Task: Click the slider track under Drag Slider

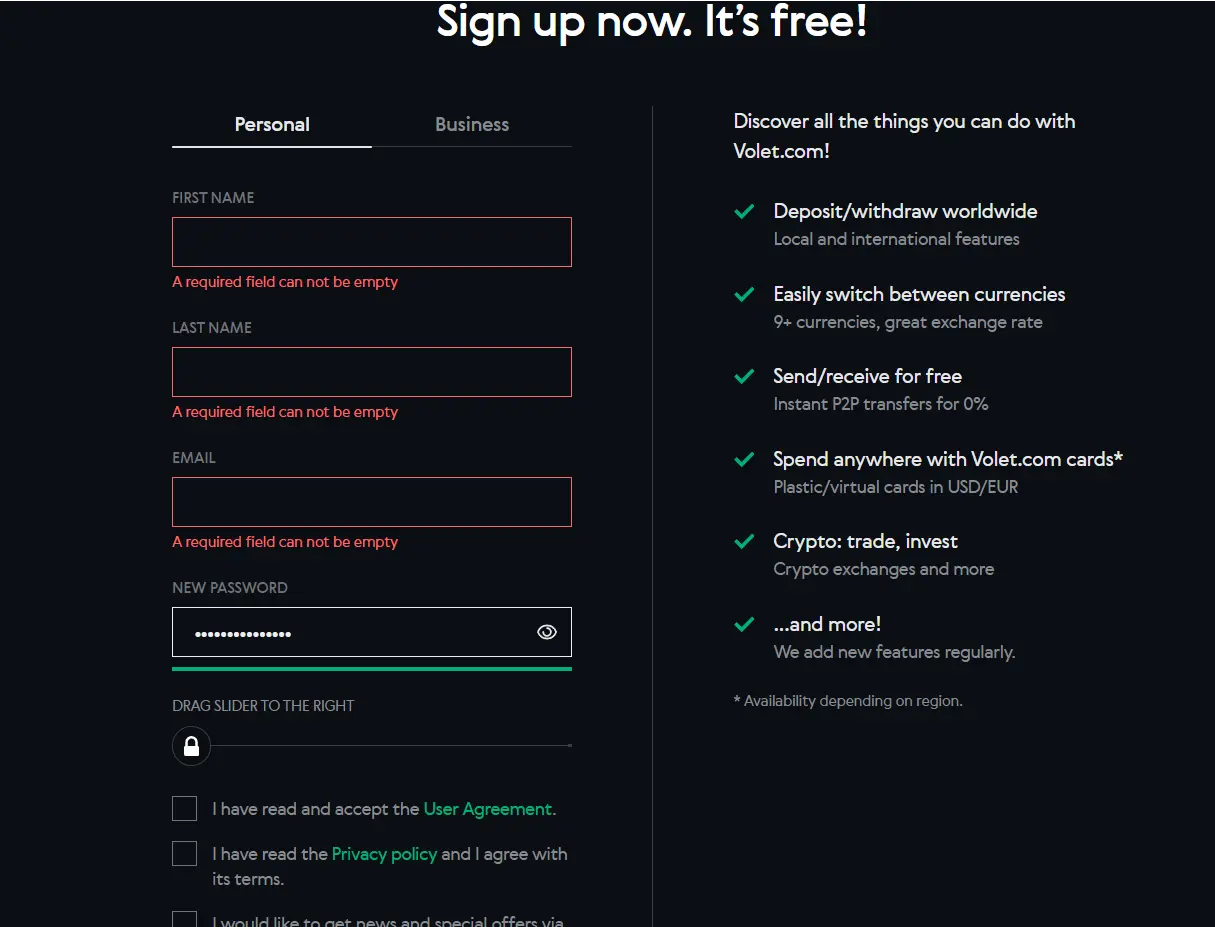Action: 391,746
